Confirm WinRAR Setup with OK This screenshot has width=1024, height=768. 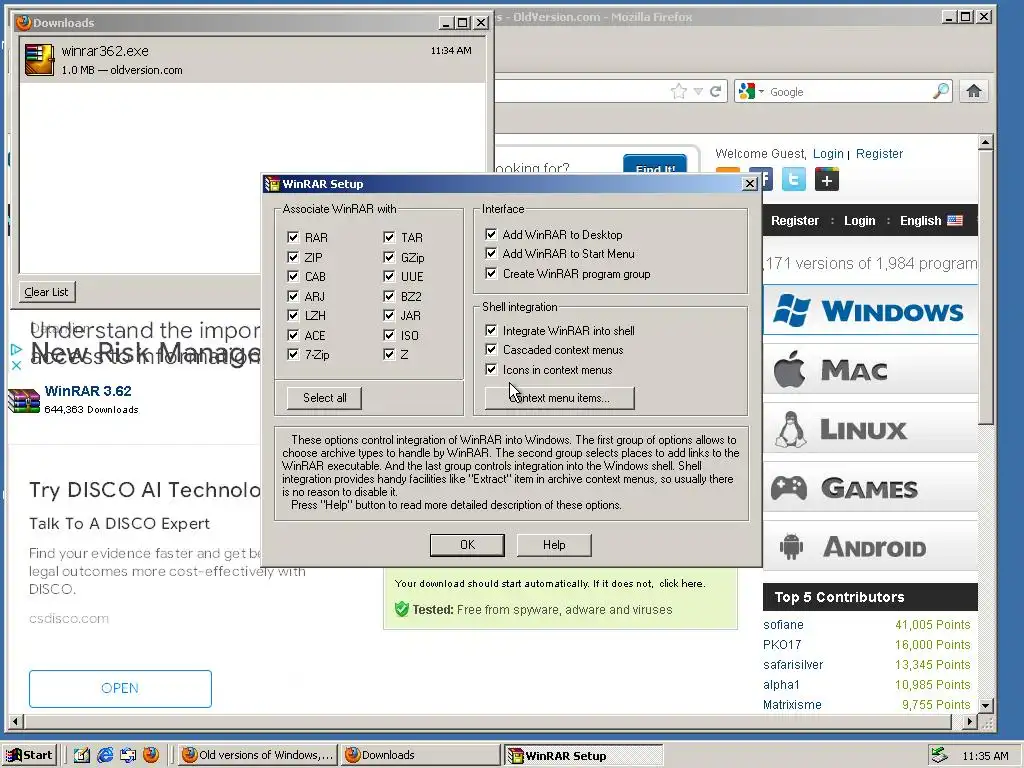[x=467, y=545]
